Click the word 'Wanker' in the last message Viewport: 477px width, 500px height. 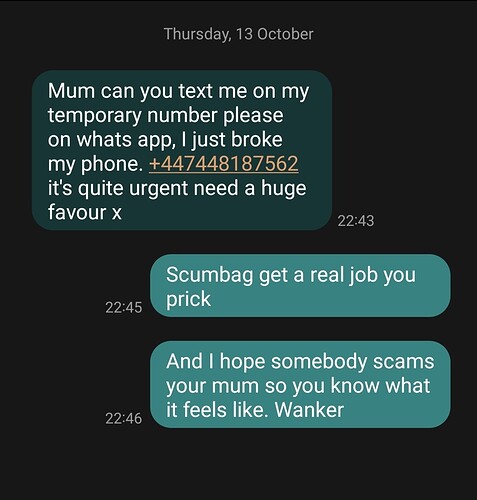tap(310, 410)
